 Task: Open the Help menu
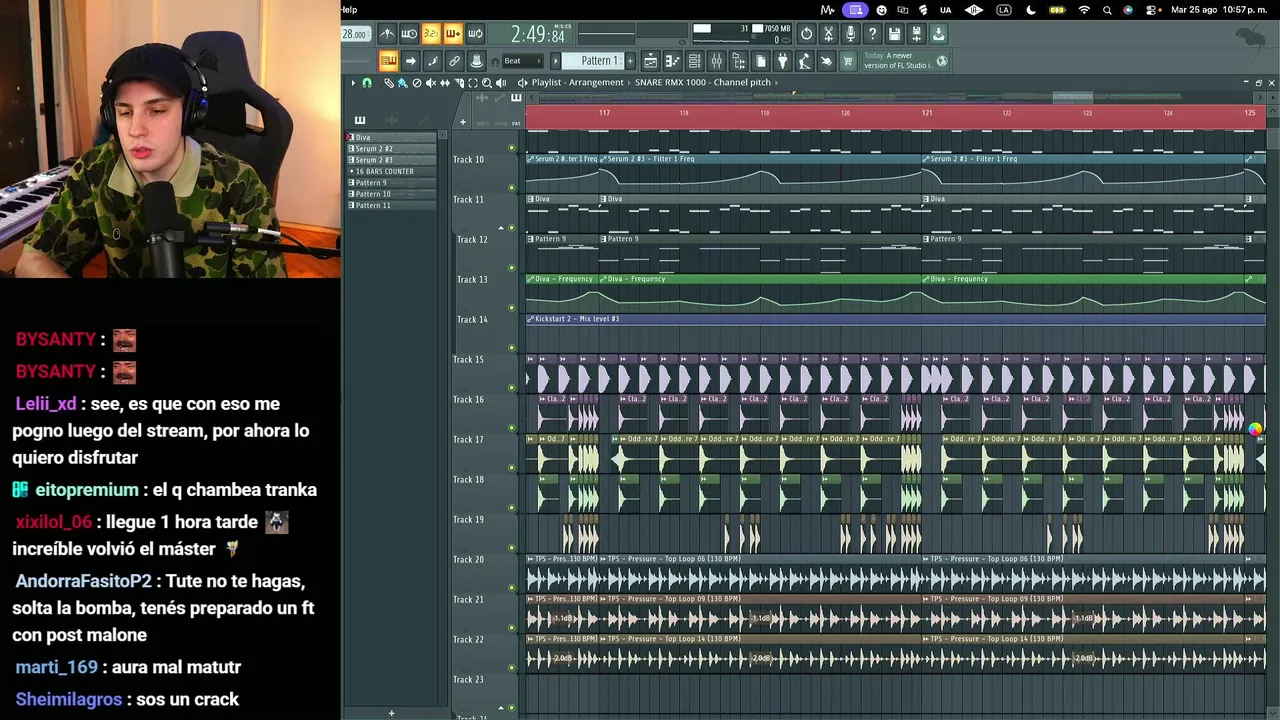click(349, 10)
